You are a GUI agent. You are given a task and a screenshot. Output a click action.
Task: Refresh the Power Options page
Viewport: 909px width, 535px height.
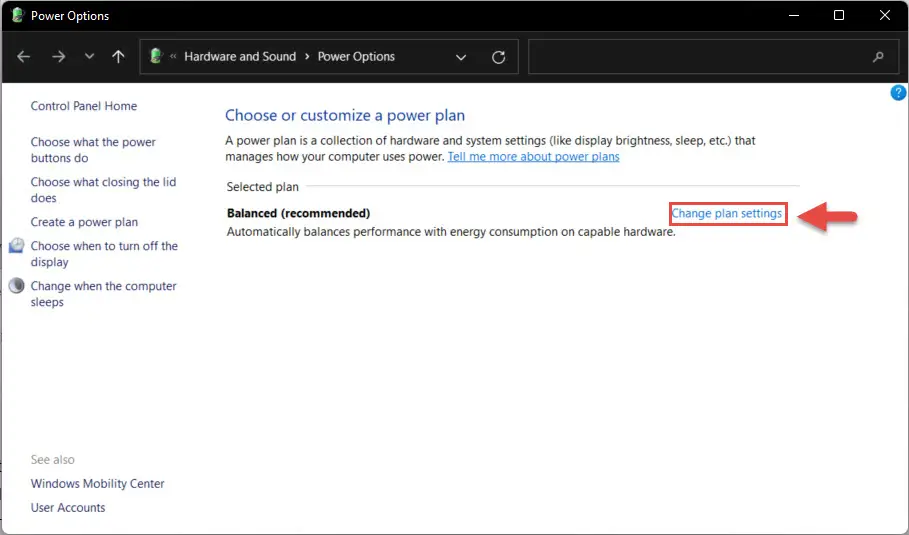[x=498, y=57]
